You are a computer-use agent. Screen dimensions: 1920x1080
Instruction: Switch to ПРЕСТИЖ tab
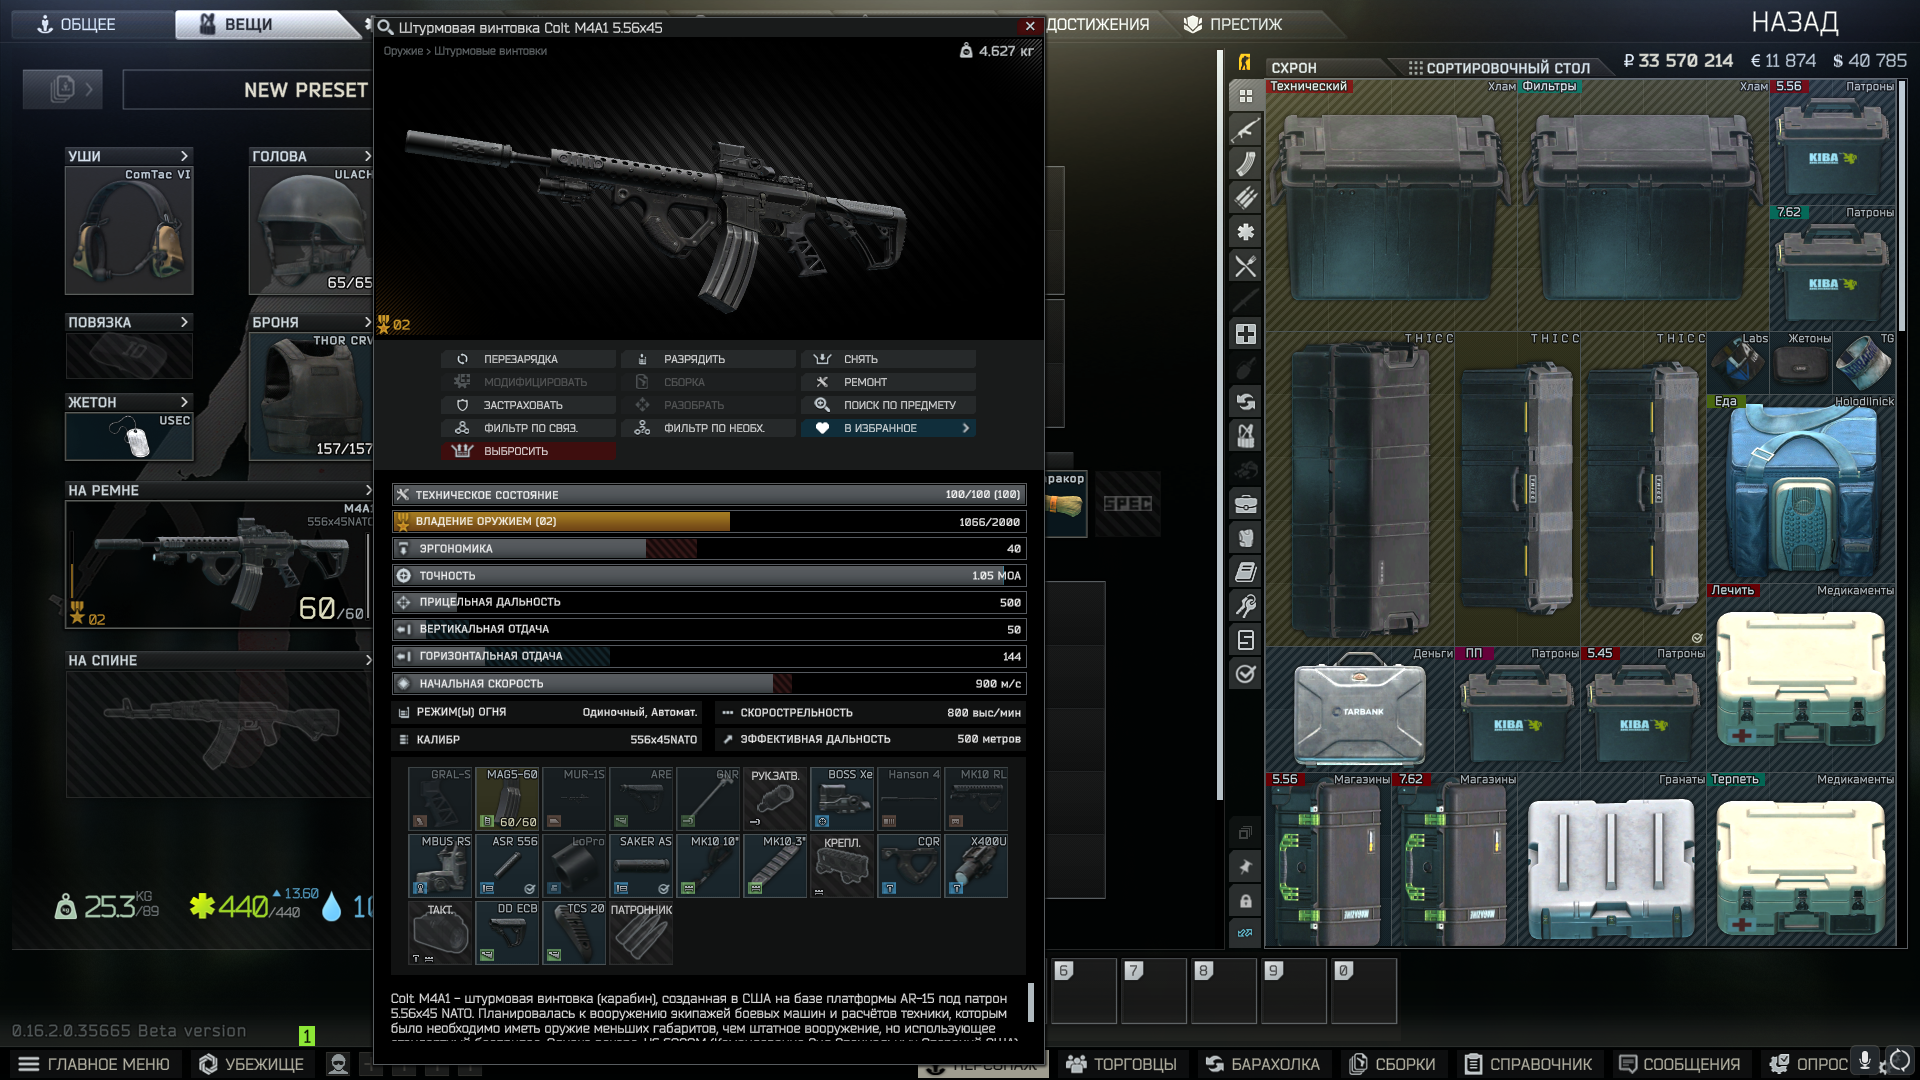click(1246, 24)
